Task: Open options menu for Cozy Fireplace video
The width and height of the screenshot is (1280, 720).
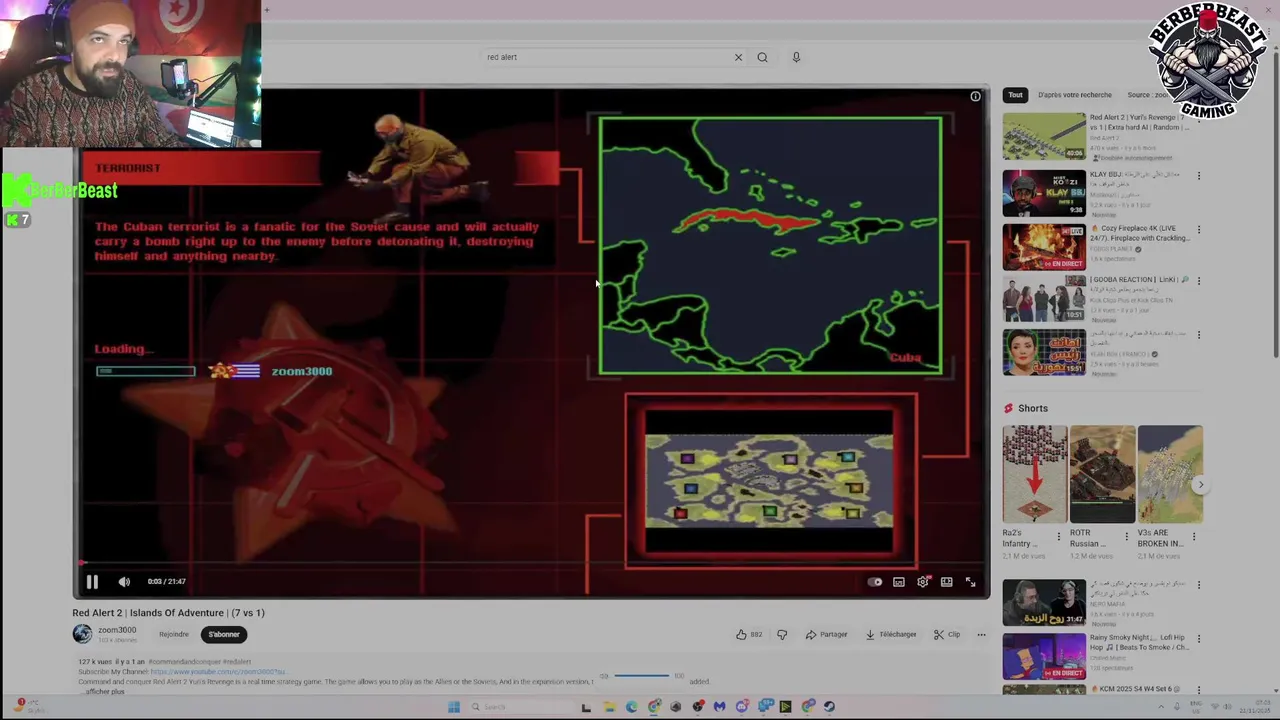Action: tap(1199, 230)
